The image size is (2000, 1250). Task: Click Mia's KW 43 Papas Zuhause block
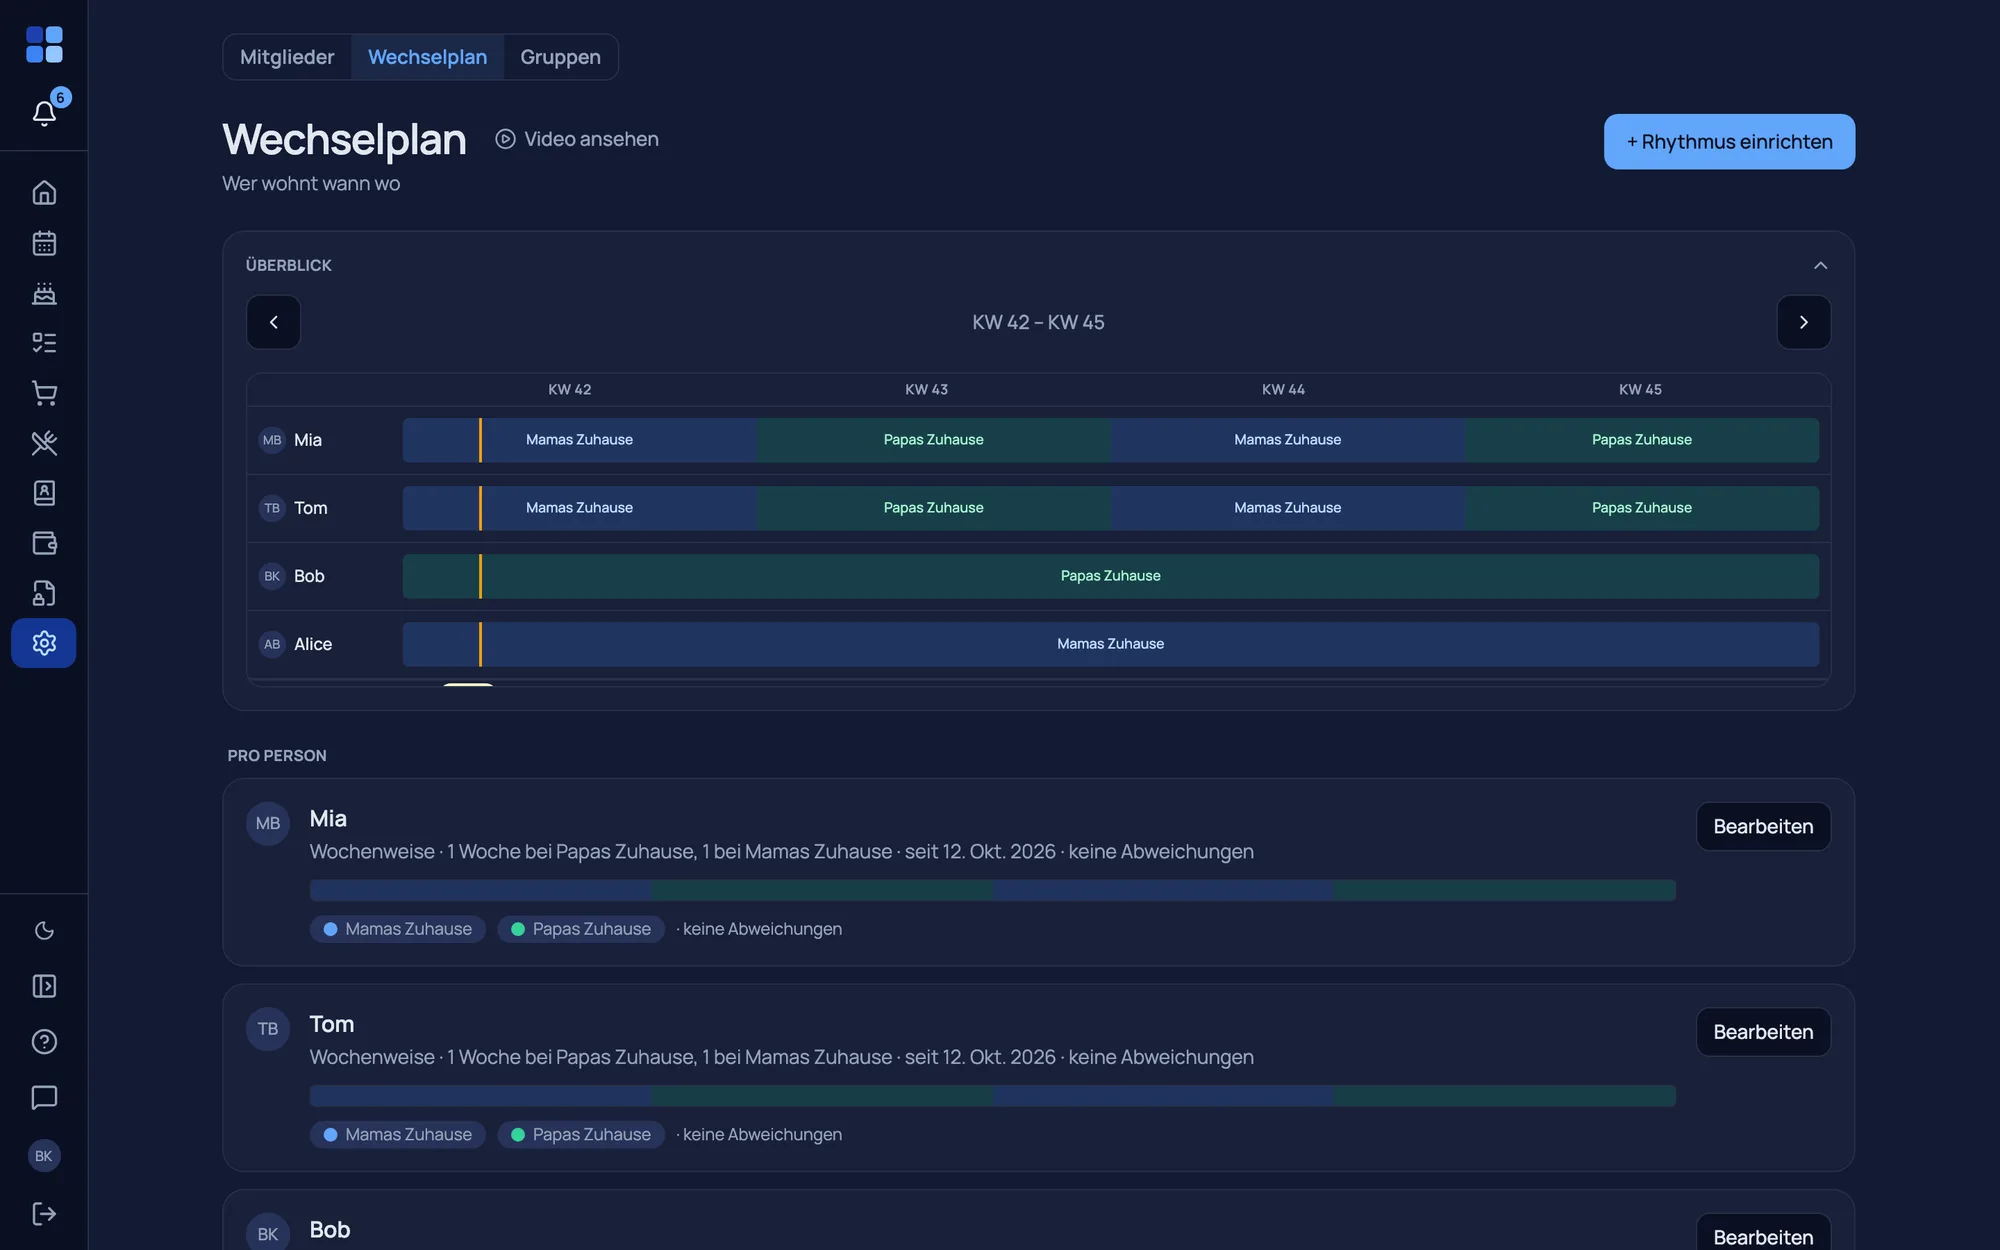[x=933, y=440]
